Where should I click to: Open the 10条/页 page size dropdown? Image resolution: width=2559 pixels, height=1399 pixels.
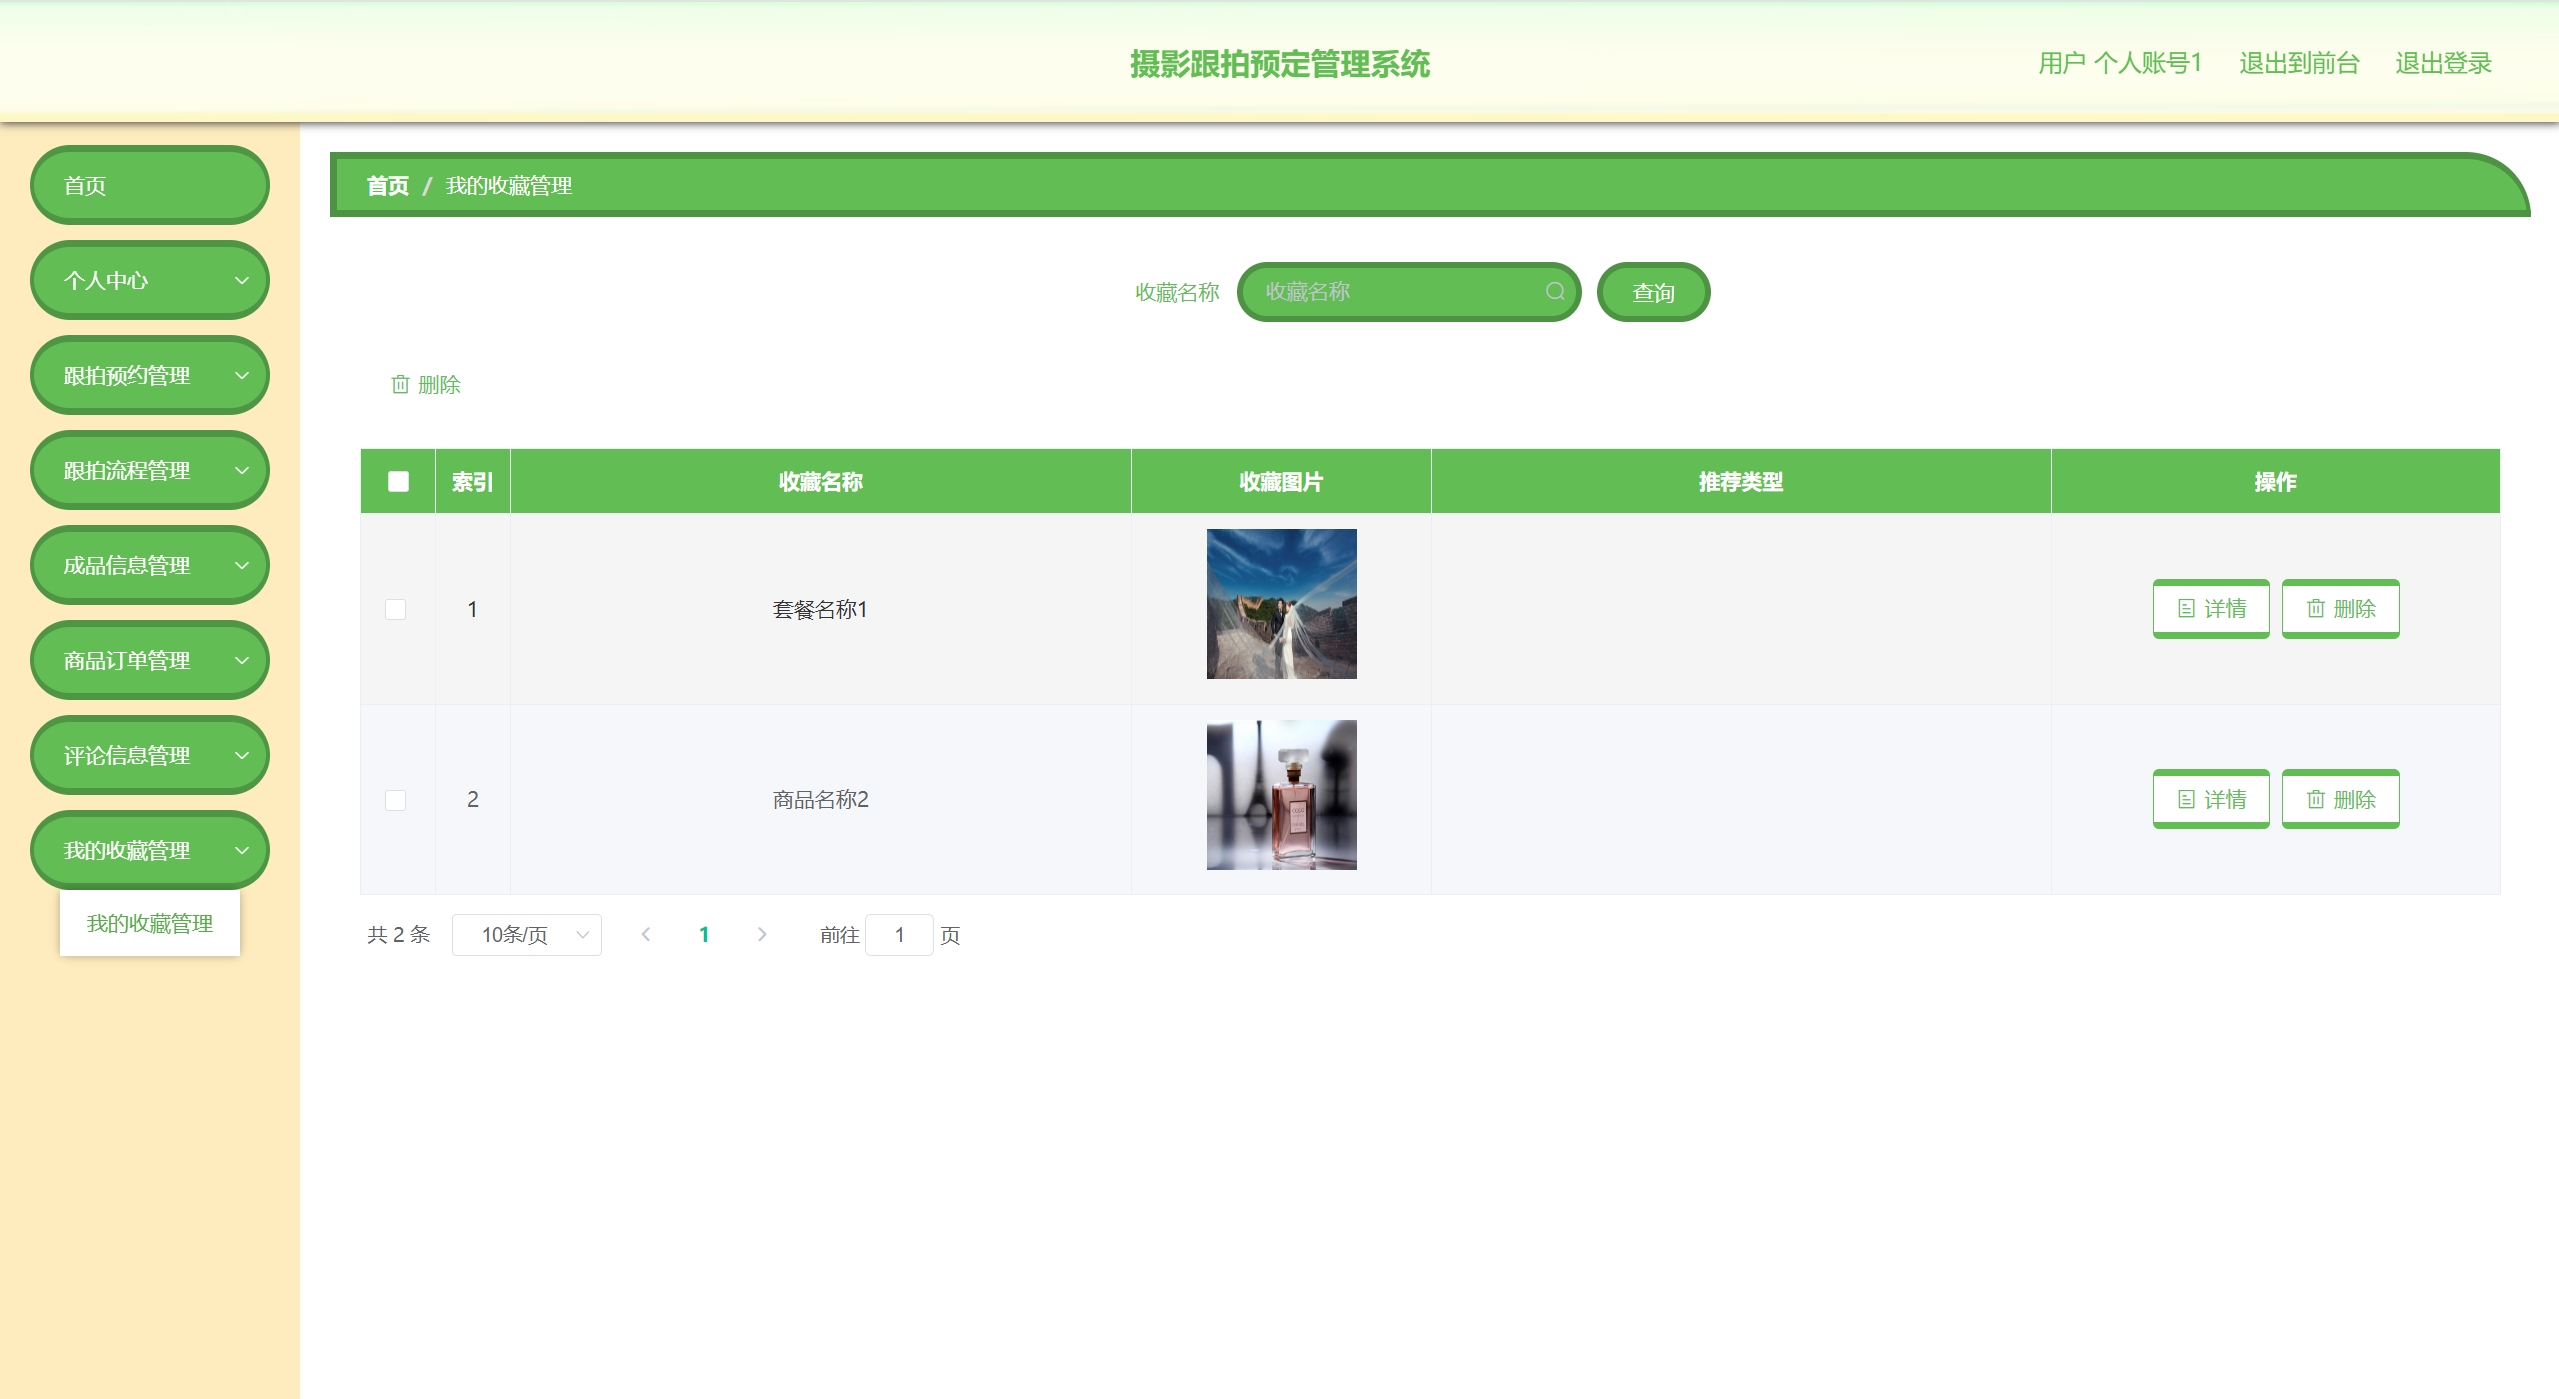(x=526, y=934)
